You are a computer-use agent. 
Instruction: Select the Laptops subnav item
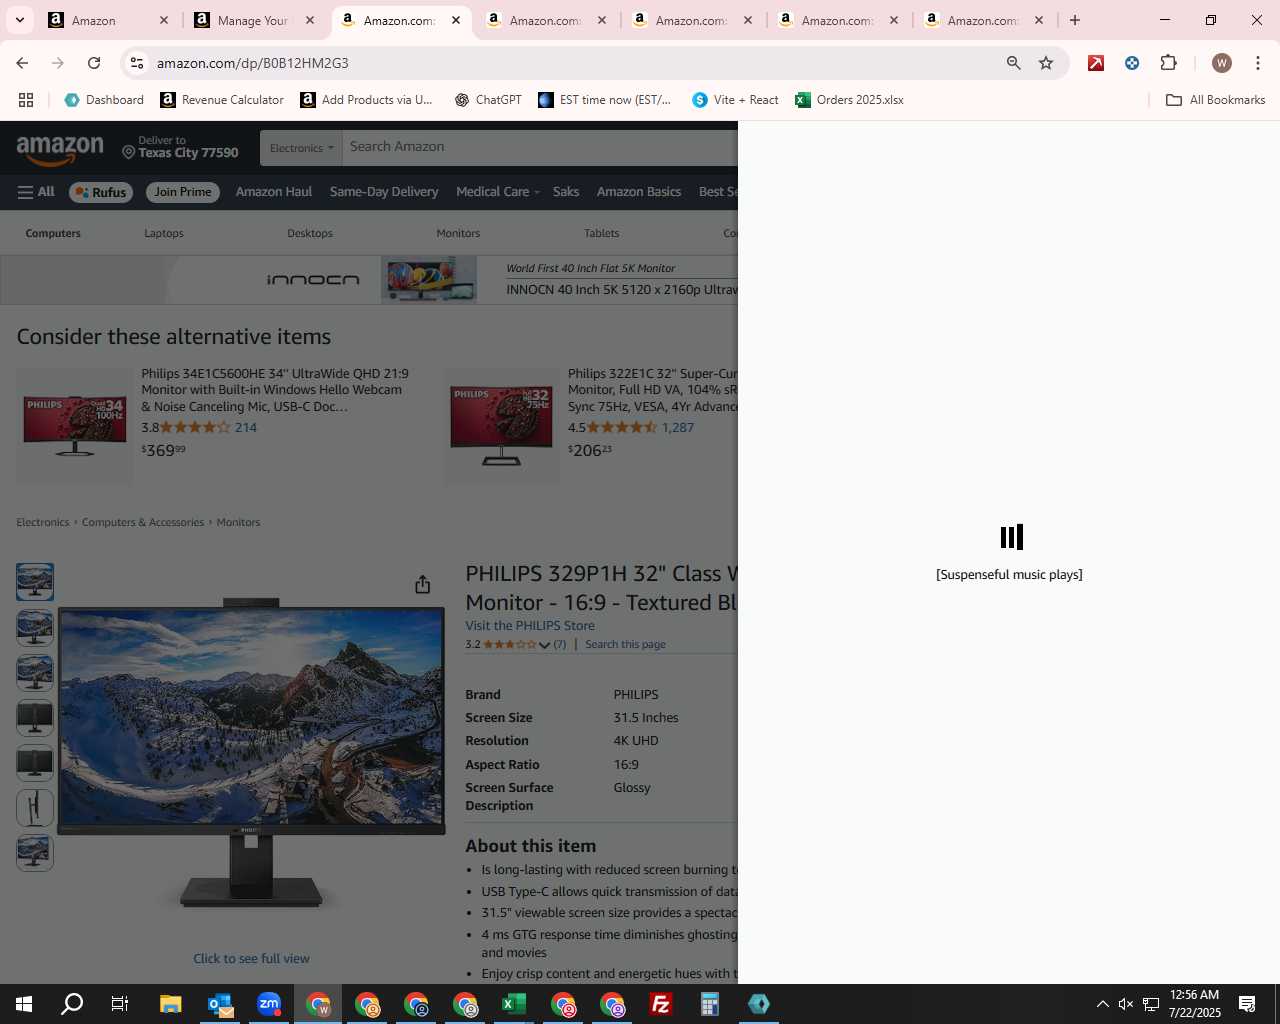point(164,233)
